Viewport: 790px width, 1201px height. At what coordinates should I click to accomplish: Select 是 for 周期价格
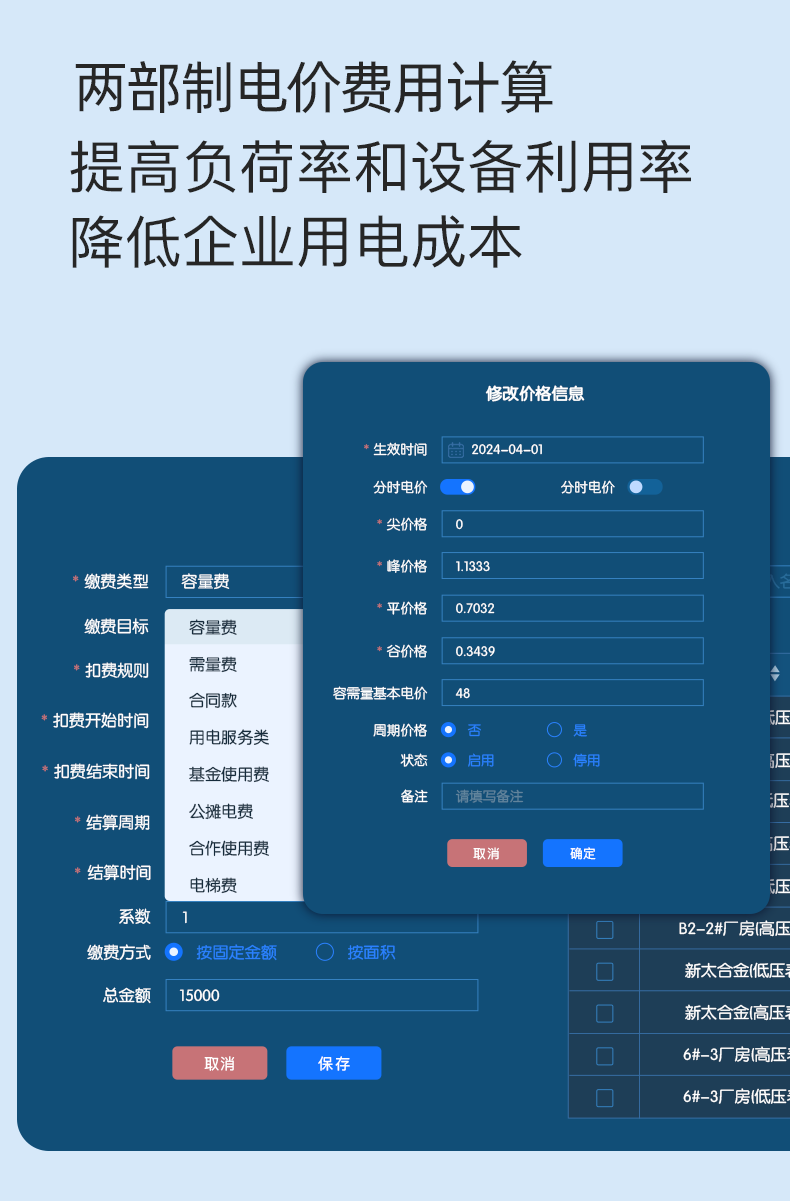(x=555, y=730)
